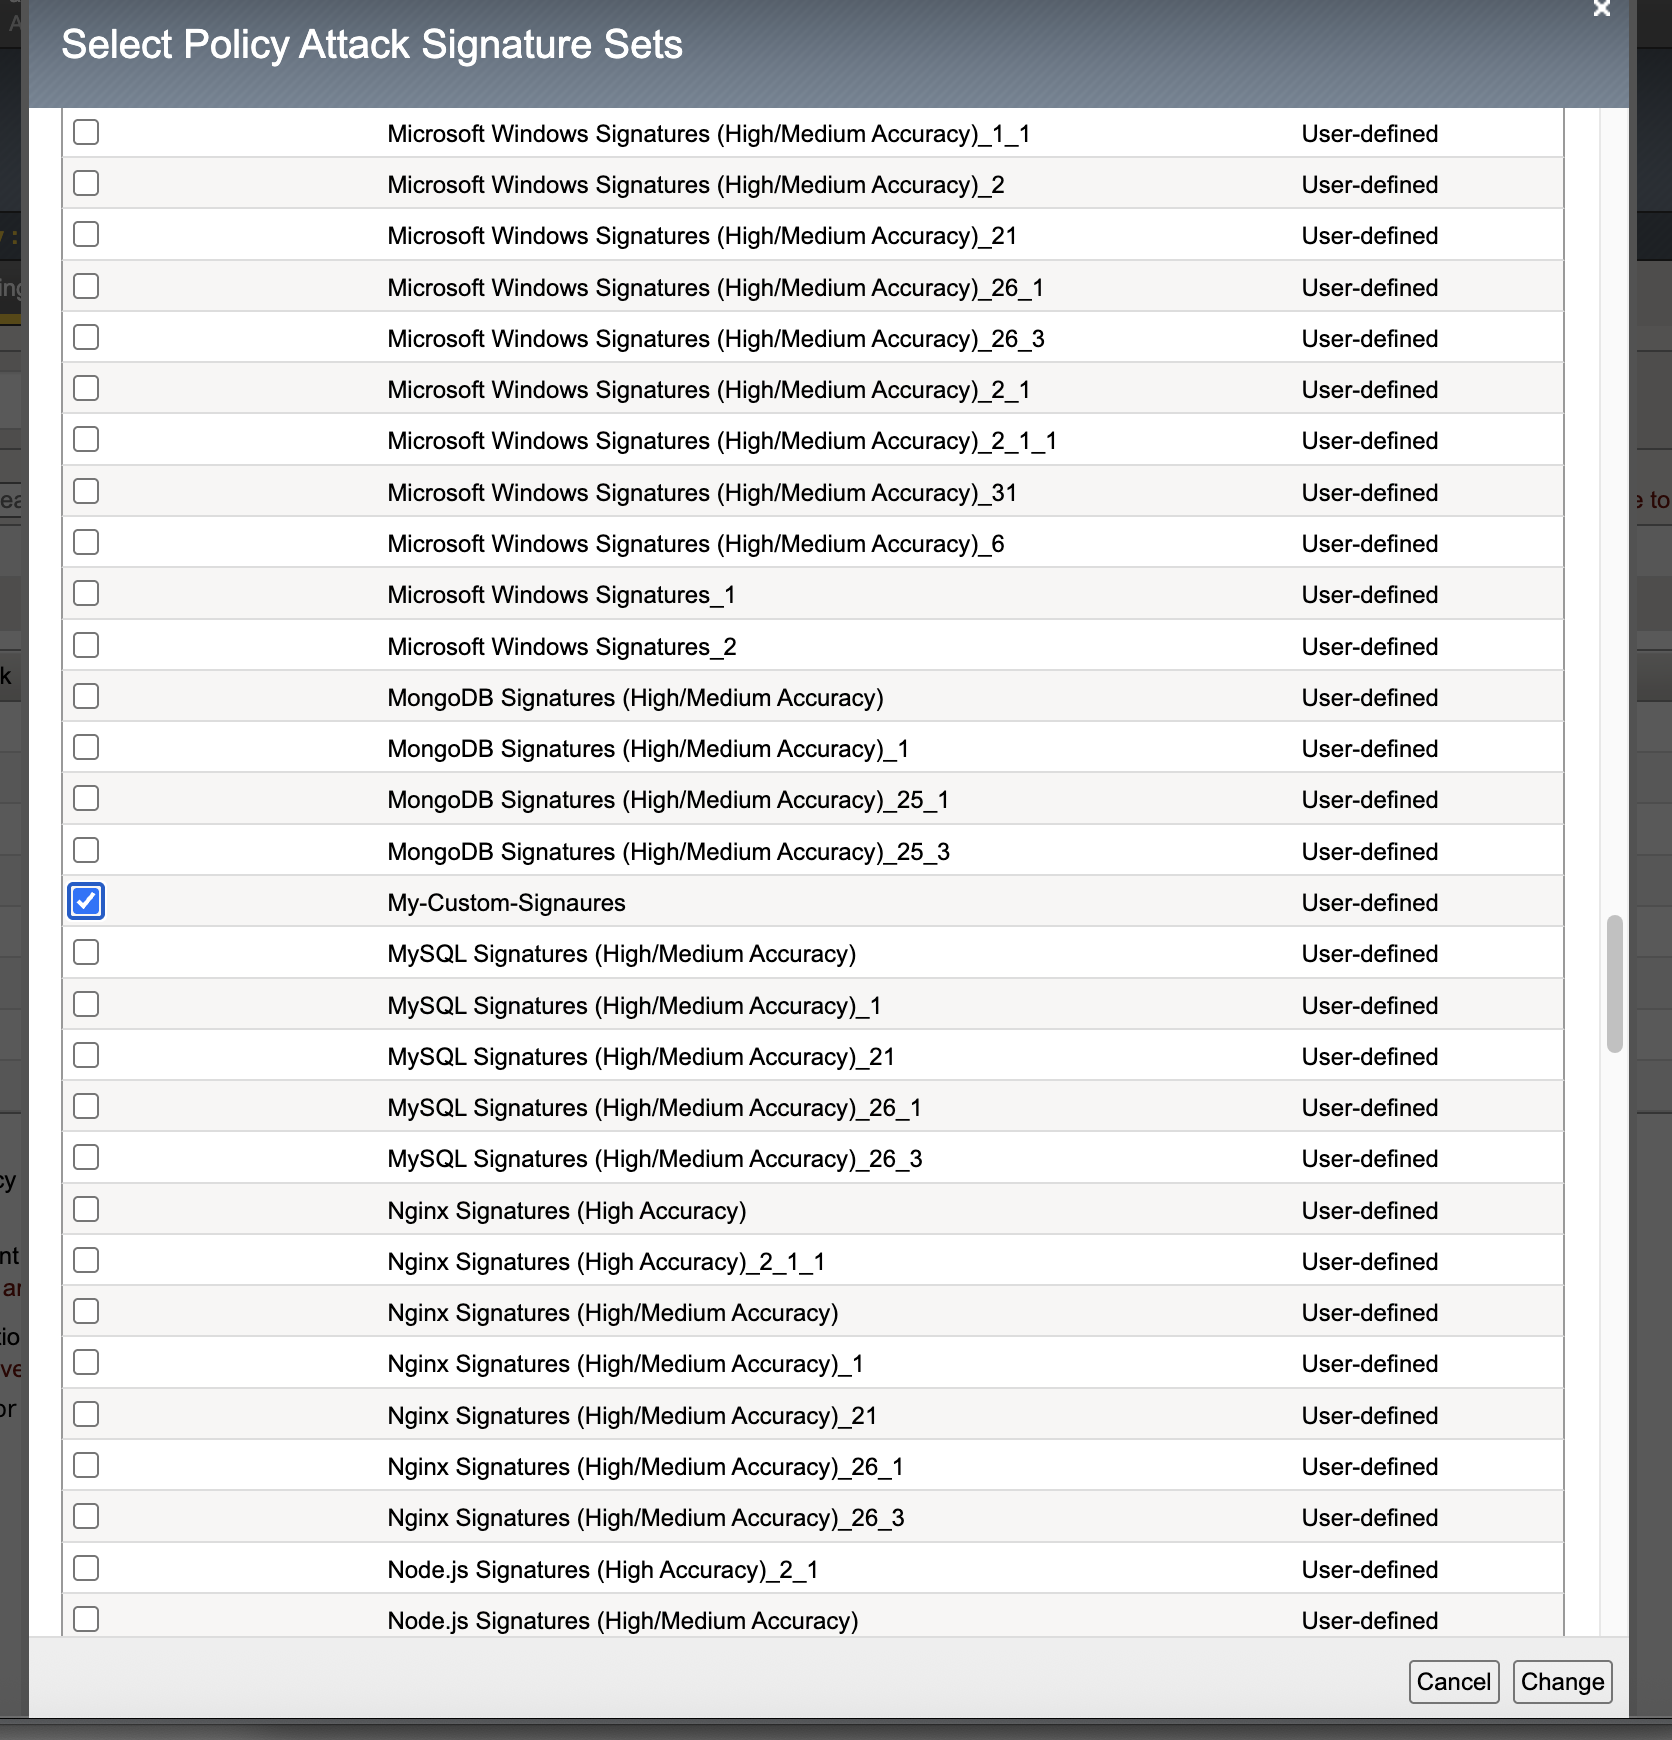Screen dimensions: 1672x1740
Task: Click User-defined cell in My-Custom-Signaures row
Action: [1369, 903]
